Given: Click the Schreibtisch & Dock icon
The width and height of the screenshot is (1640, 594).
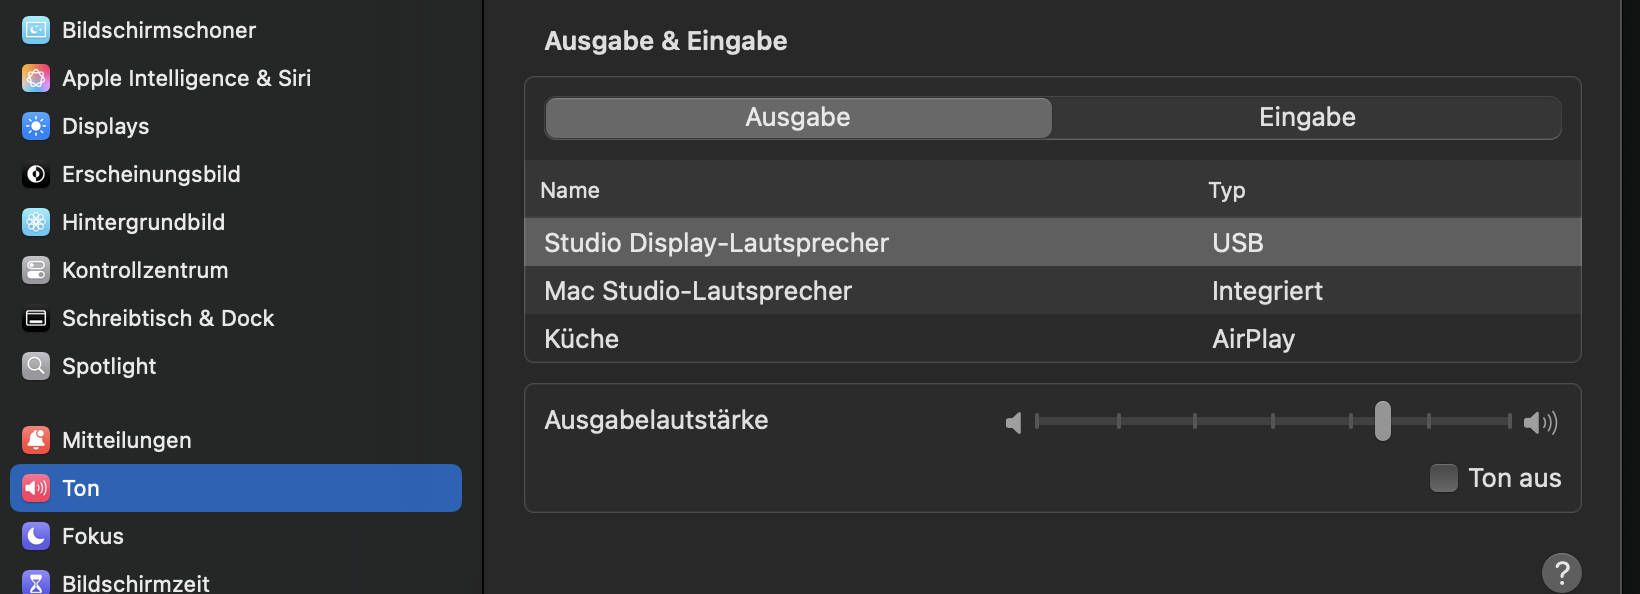Looking at the screenshot, I should pyautogui.click(x=36, y=318).
